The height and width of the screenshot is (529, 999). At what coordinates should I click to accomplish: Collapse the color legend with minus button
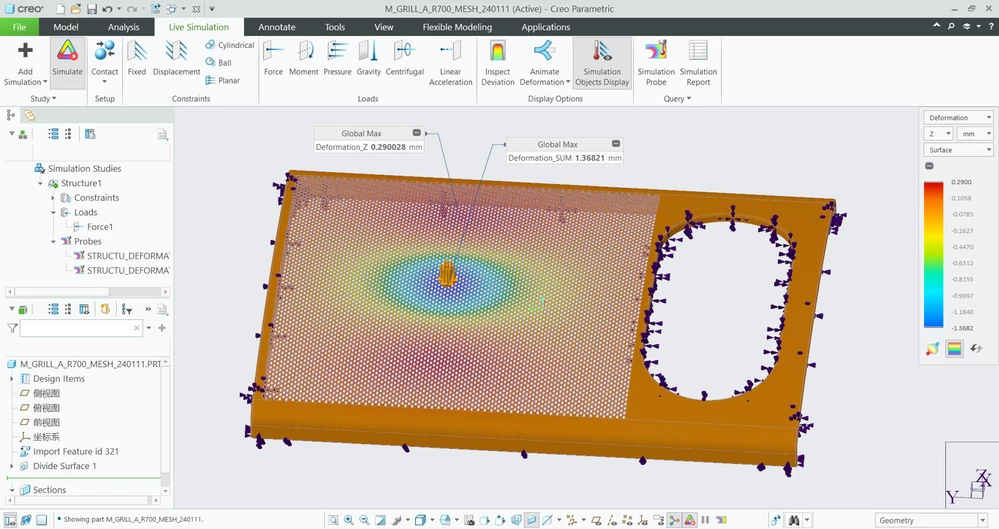pyautogui.click(x=929, y=166)
